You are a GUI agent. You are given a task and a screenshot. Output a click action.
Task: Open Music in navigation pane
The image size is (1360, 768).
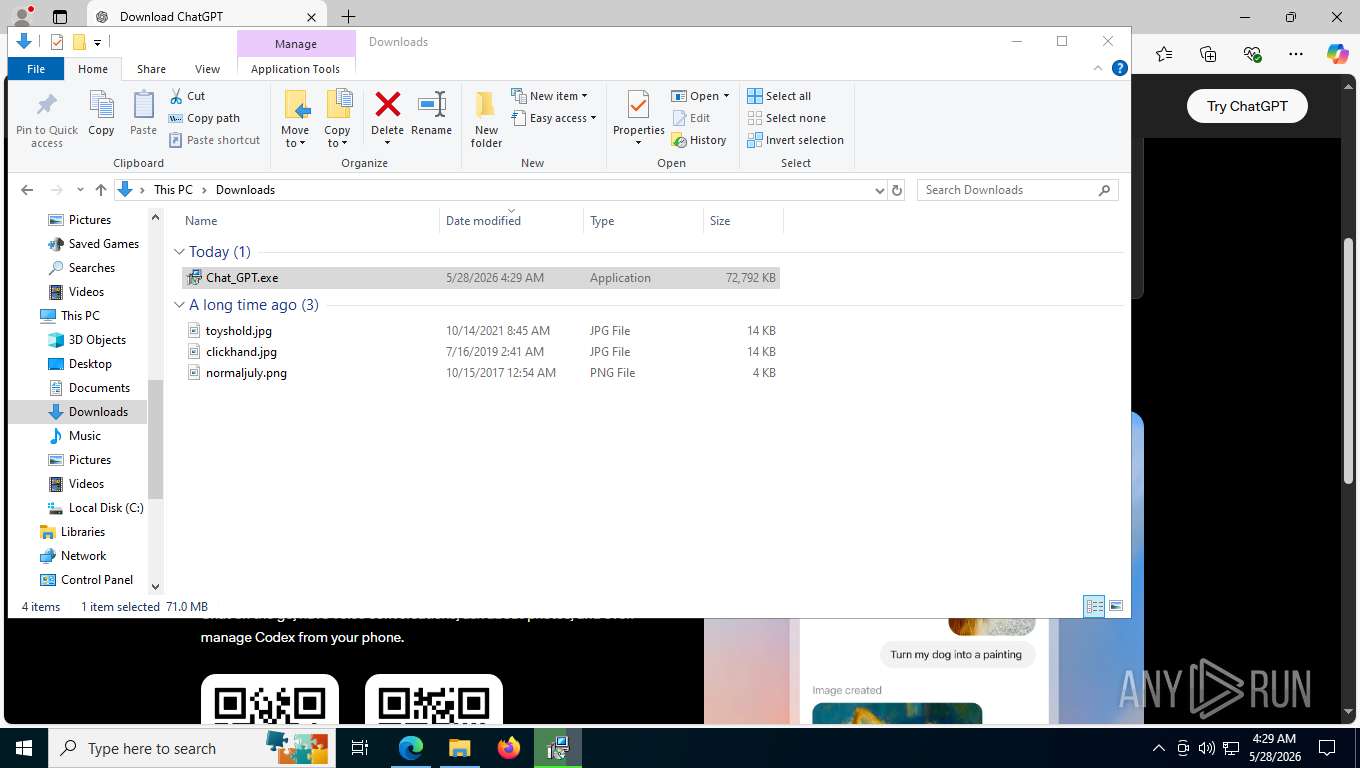75,436
